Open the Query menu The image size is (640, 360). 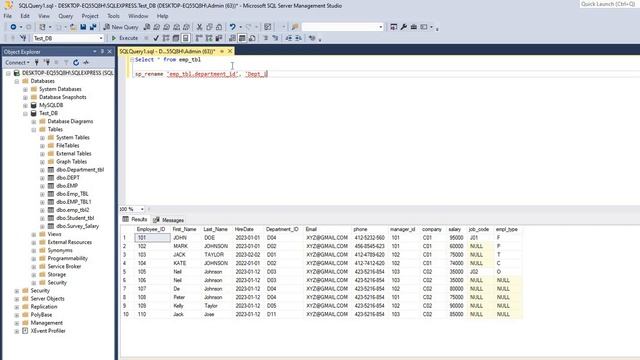coord(65,16)
